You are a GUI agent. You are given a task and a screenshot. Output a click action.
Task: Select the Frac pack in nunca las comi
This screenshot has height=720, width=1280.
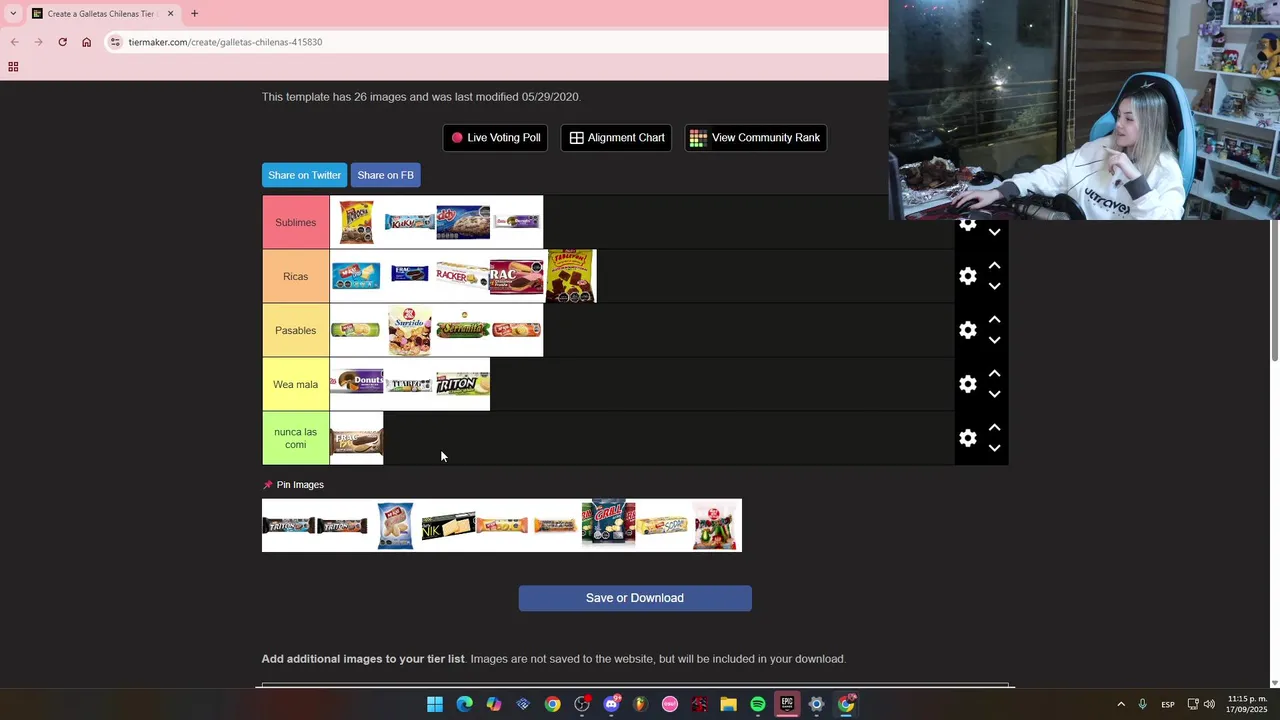[357, 440]
